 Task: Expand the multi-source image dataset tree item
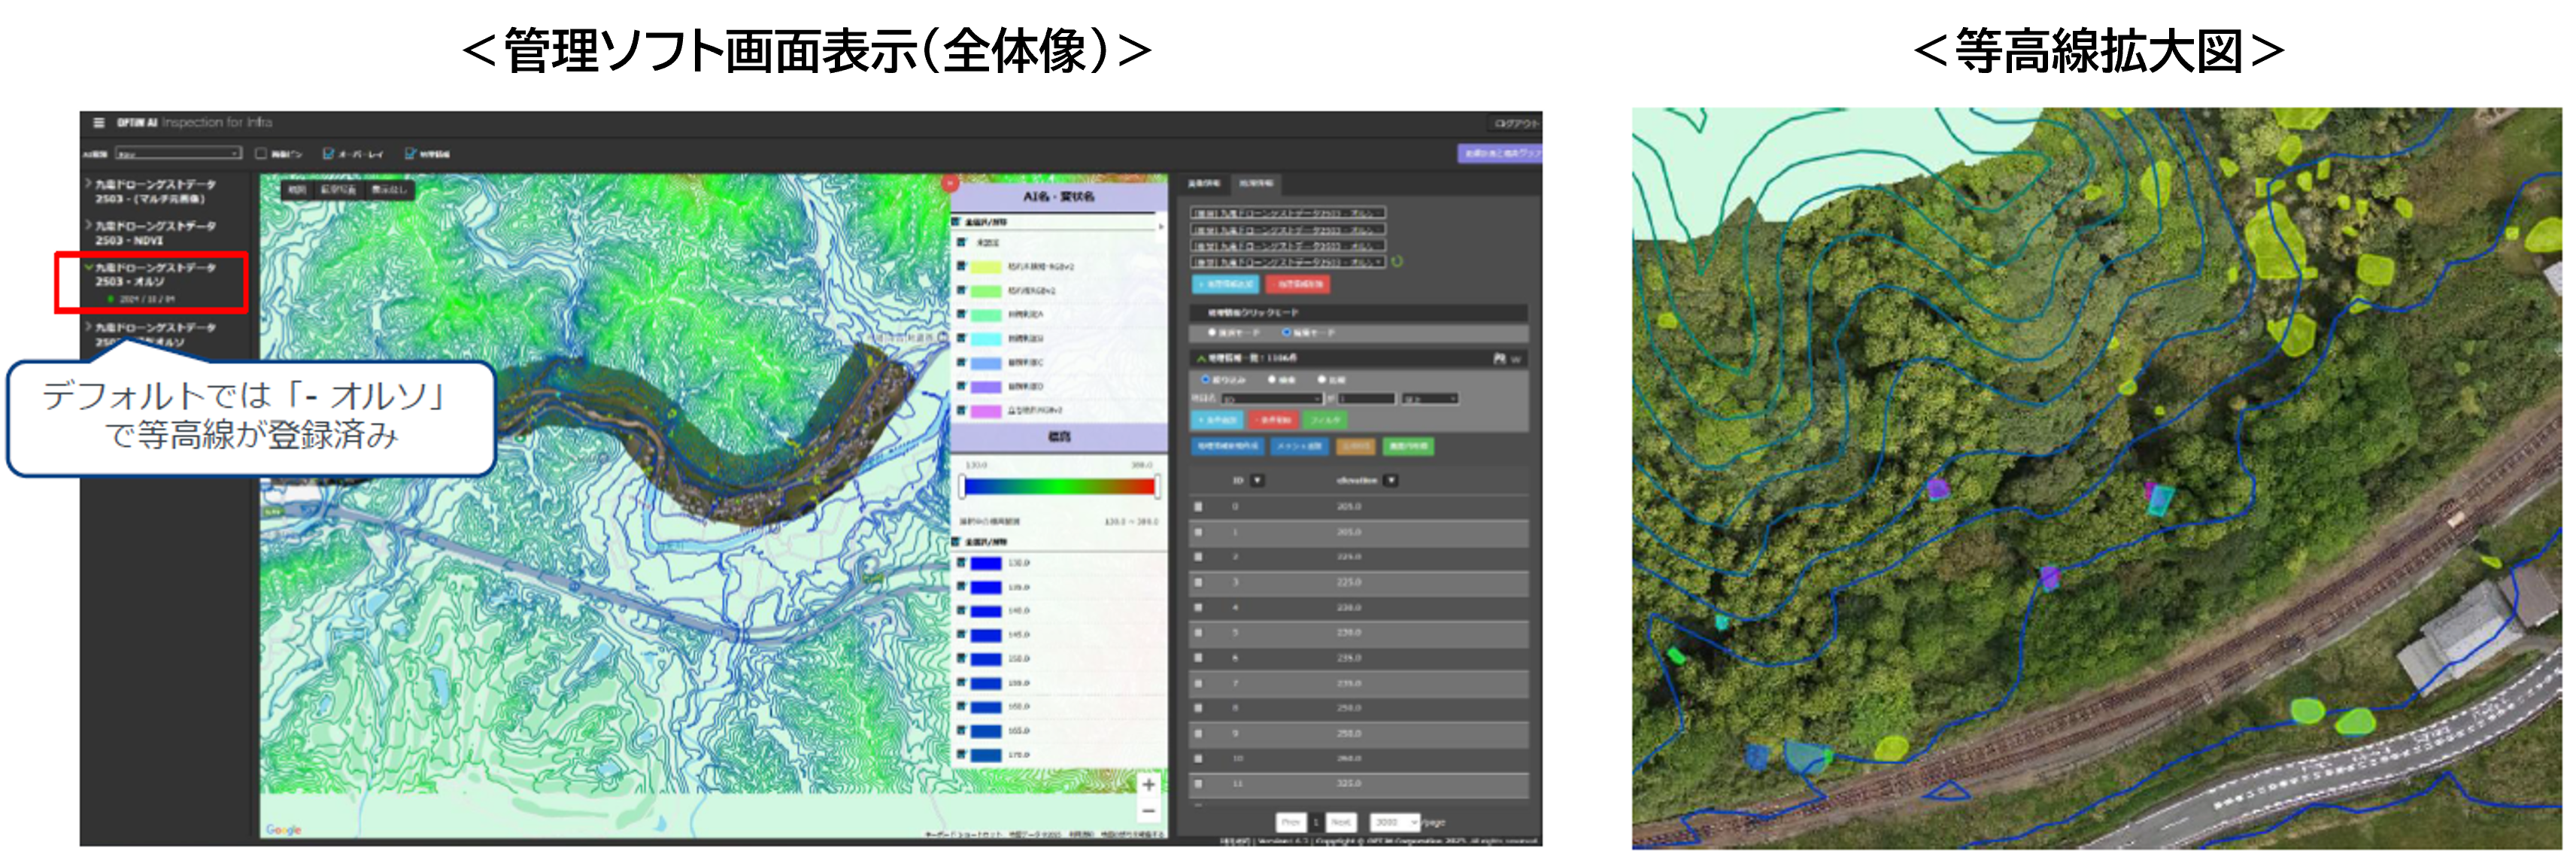(88, 184)
